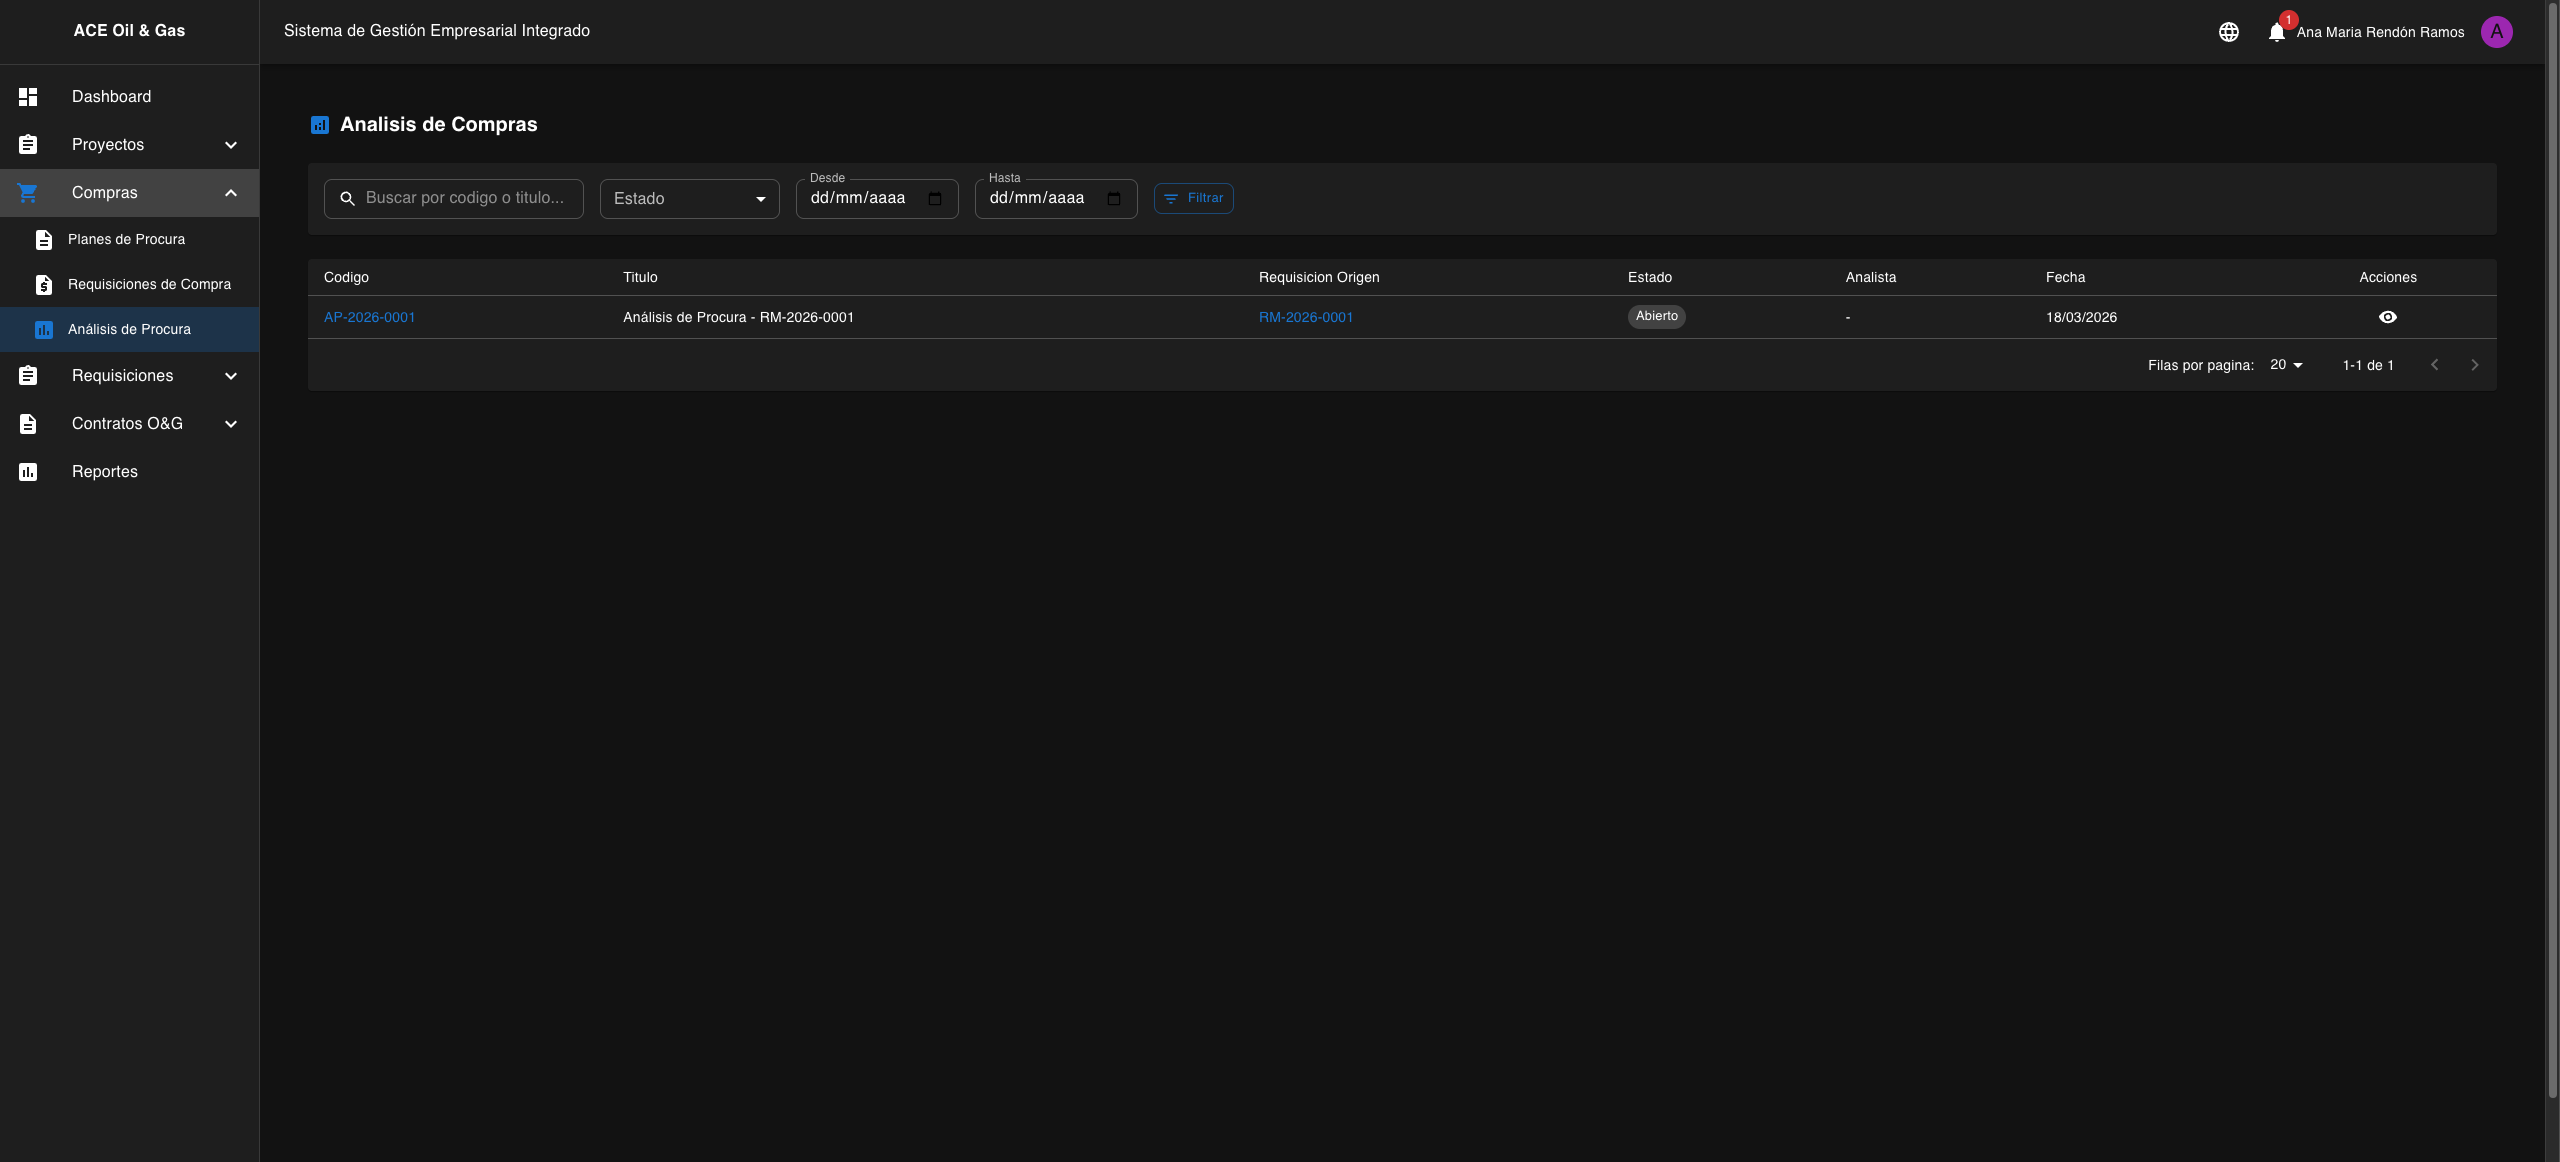
Task: View AP-2026-0001 details via eye icon
Action: (x=2387, y=317)
